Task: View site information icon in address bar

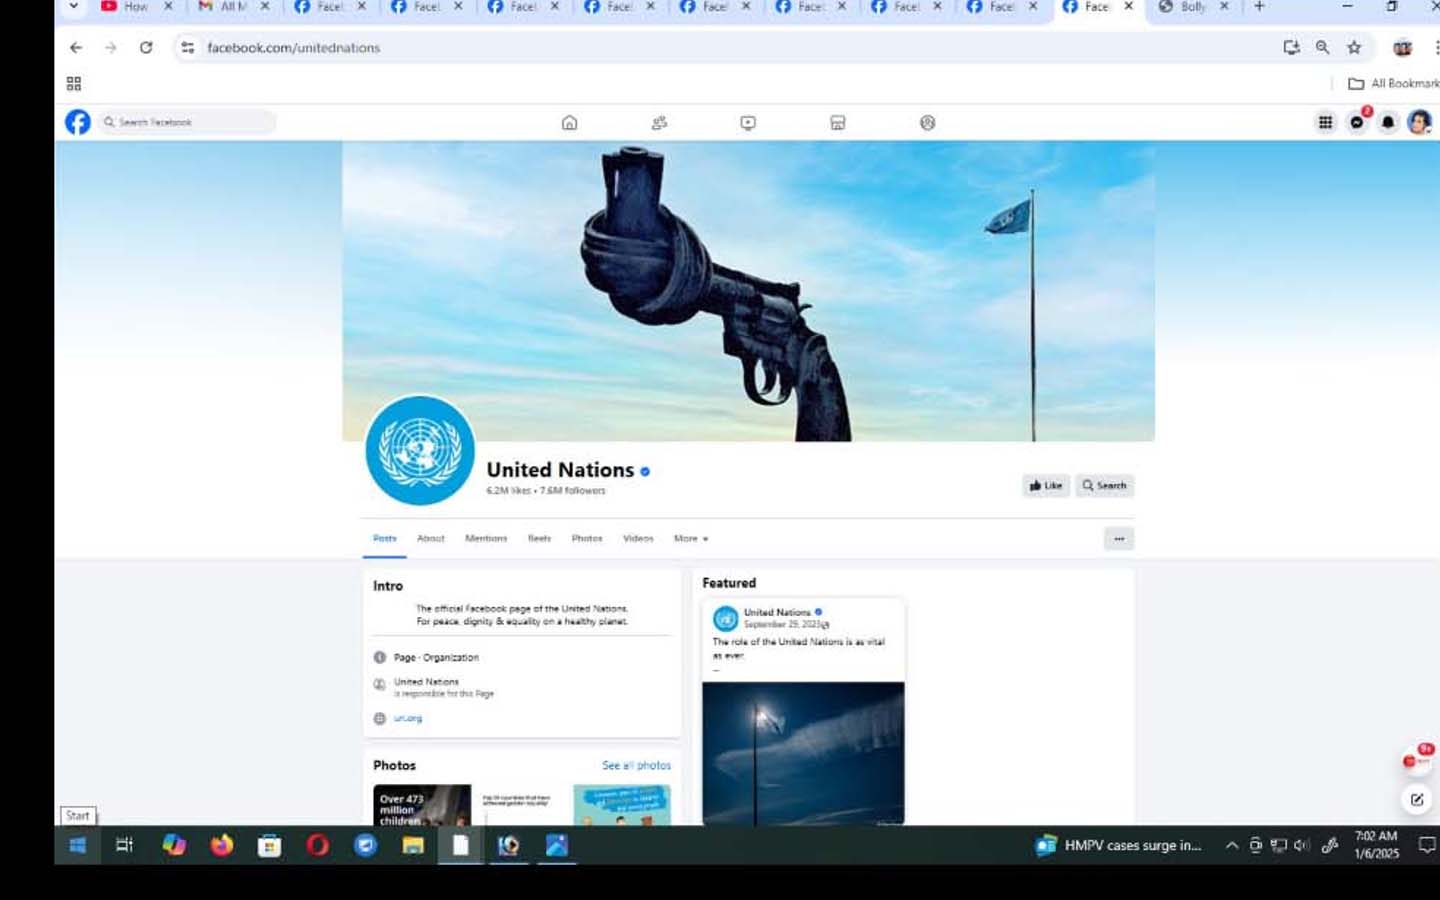Action: (187, 47)
